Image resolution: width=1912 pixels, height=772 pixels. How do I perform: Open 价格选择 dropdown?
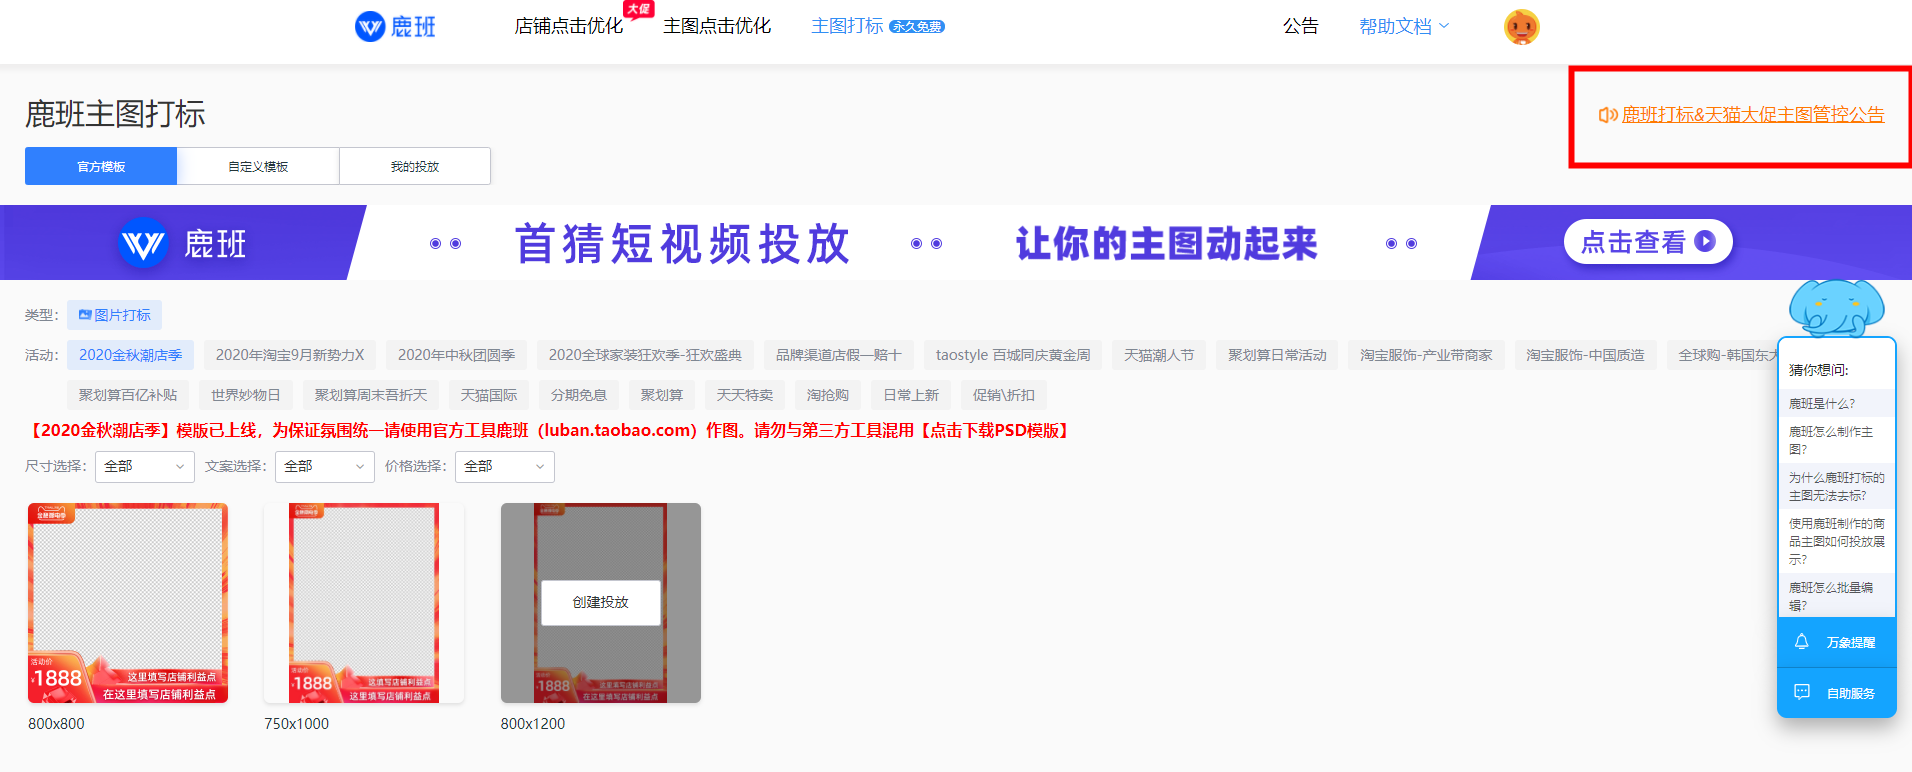(x=505, y=466)
